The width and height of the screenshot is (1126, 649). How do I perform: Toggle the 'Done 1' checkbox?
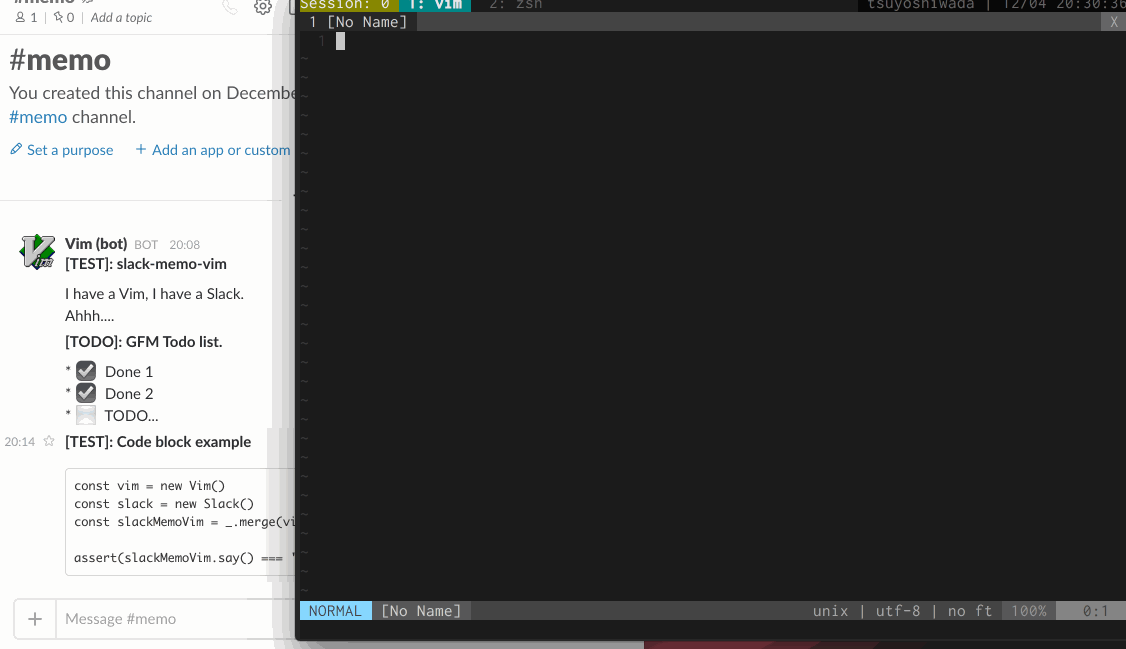click(x=86, y=371)
